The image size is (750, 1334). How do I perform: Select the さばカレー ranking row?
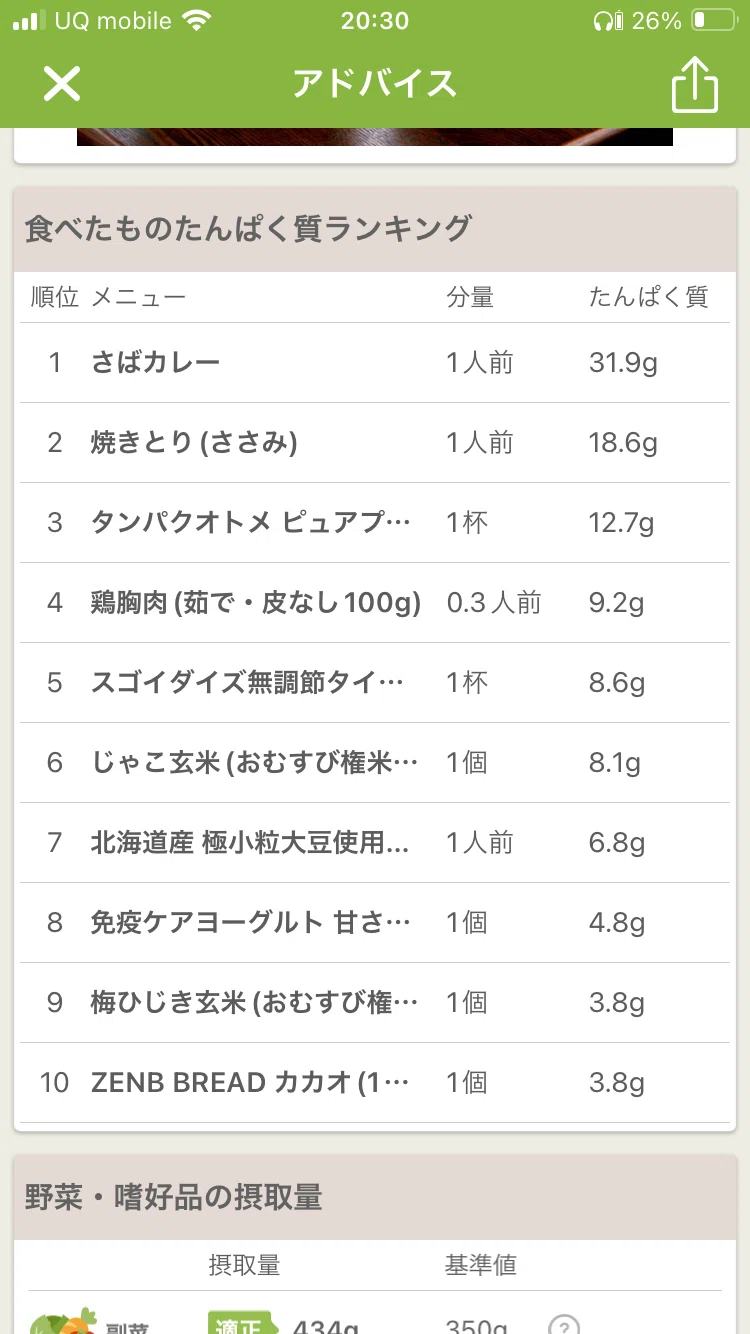(375, 362)
